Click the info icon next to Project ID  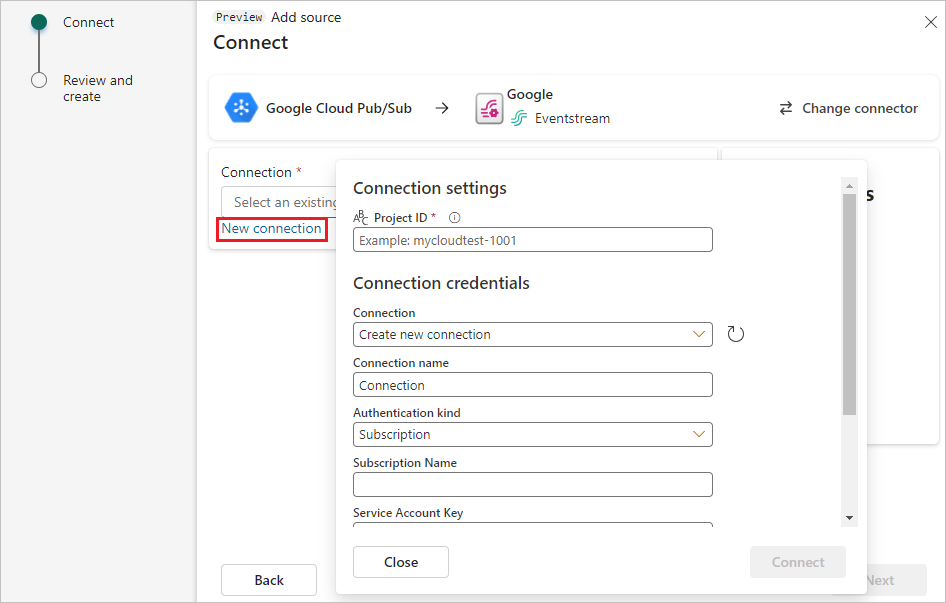455,217
